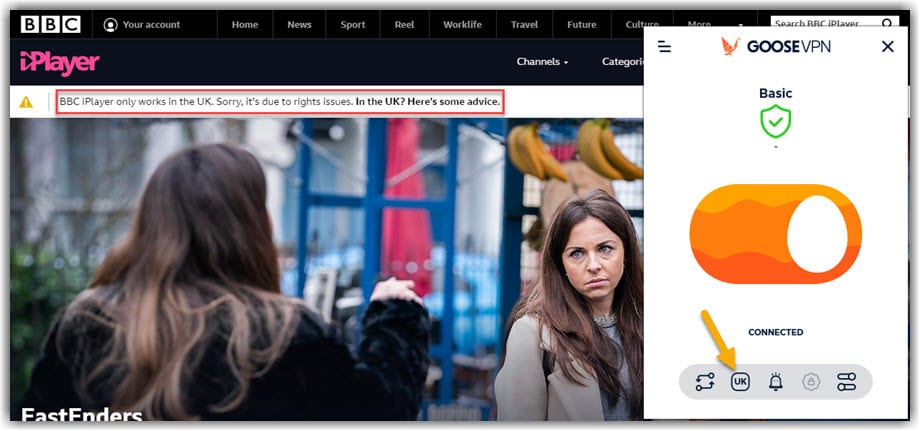The image size is (920, 431).
Task: Click the GOOSE VPN bird logo
Action: [730, 46]
